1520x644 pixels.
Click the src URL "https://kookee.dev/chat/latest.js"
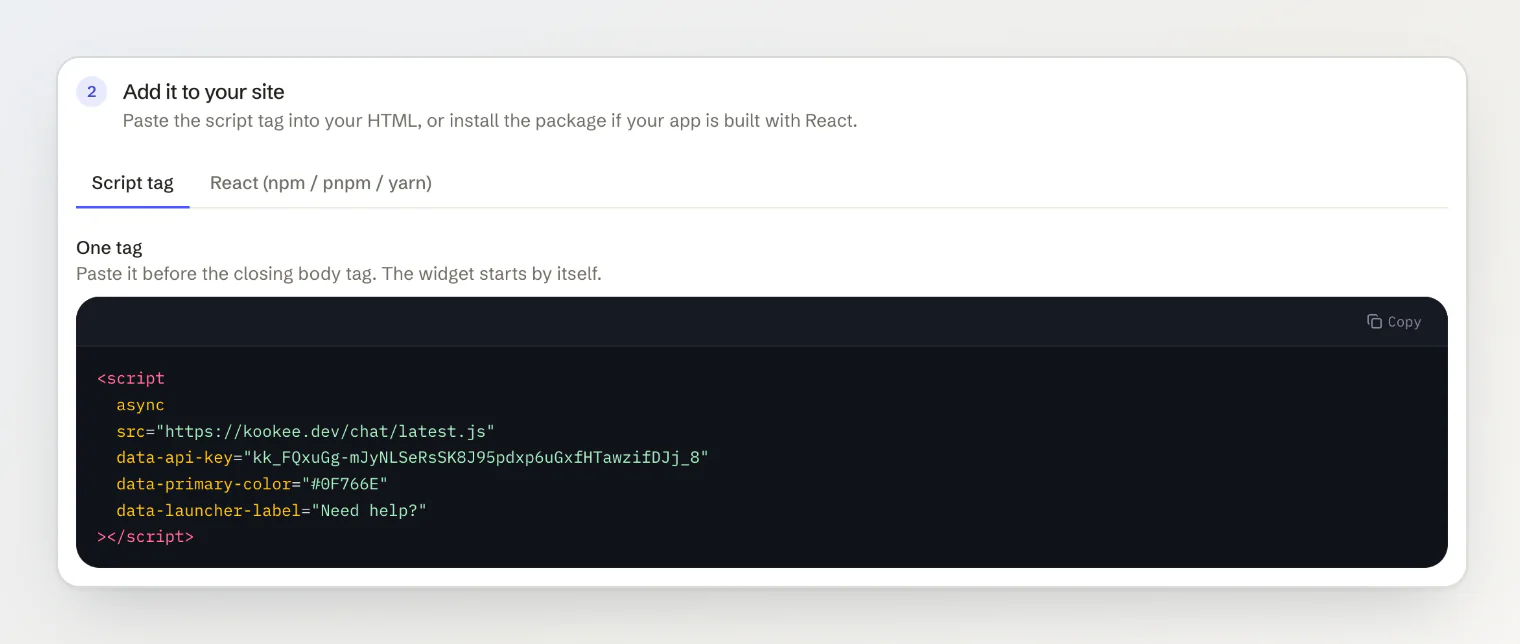pyautogui.click(x=325, y=432)
